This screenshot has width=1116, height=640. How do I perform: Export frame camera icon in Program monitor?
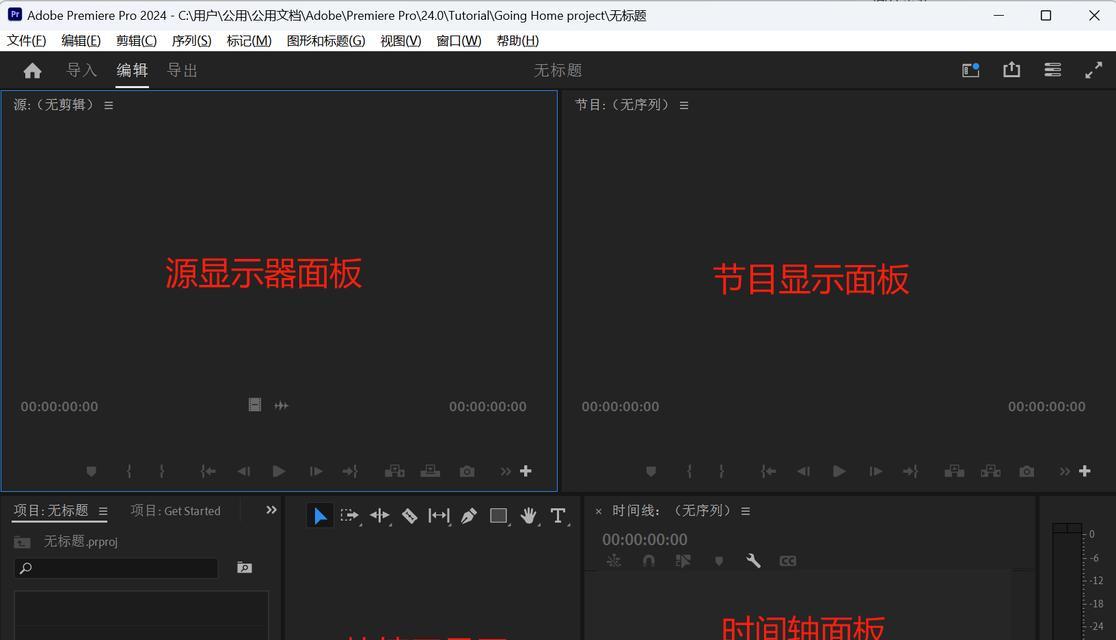1026,471
